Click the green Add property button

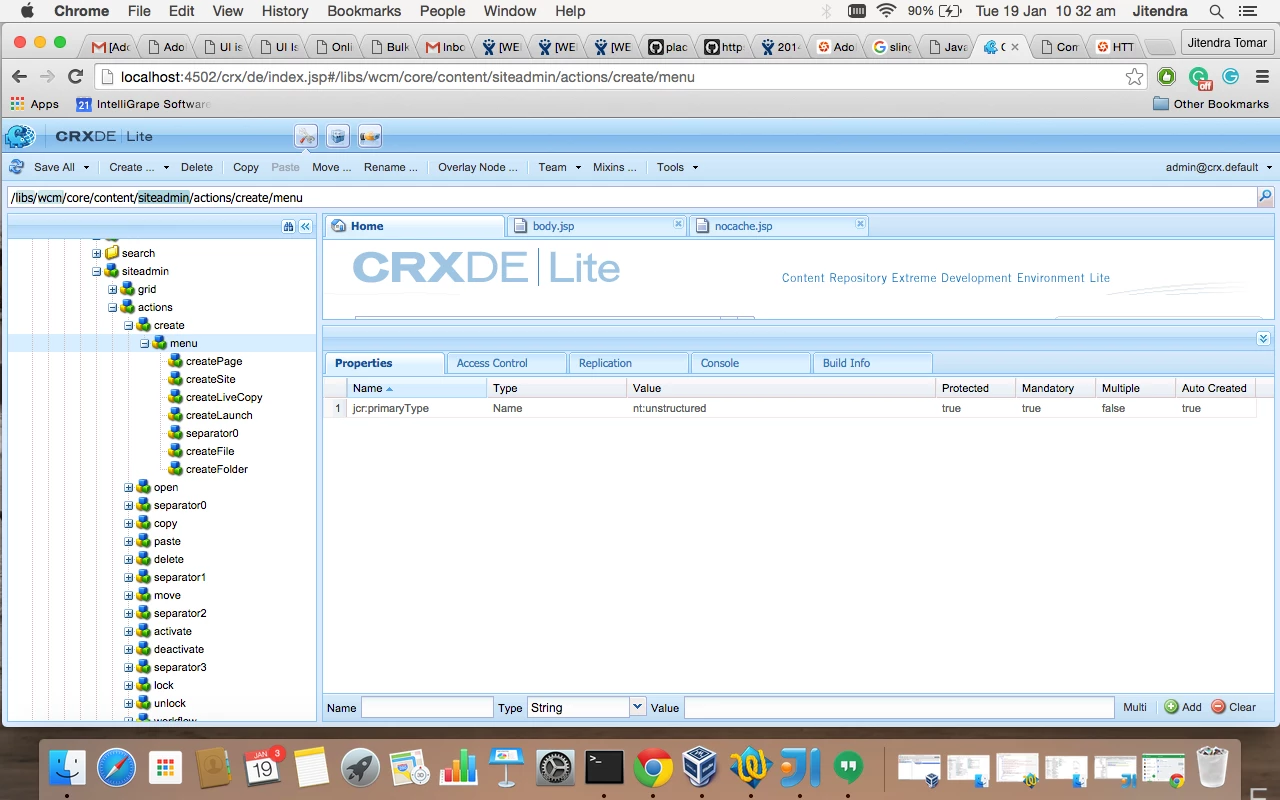1183,707
